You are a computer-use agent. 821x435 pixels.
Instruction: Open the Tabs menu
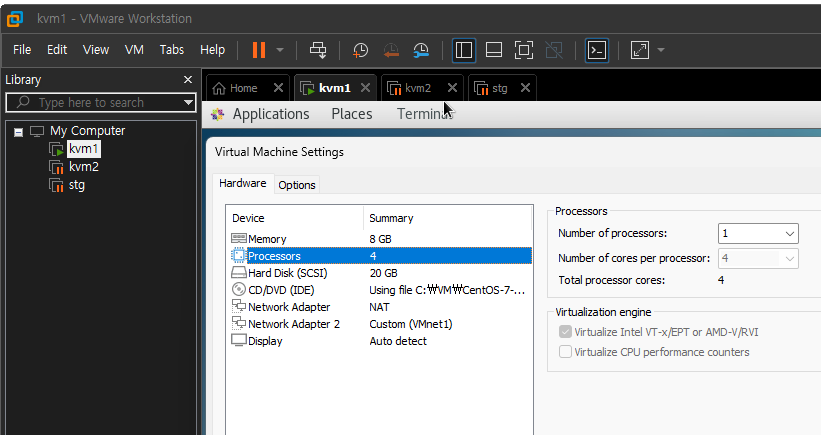tap(172, 50)
